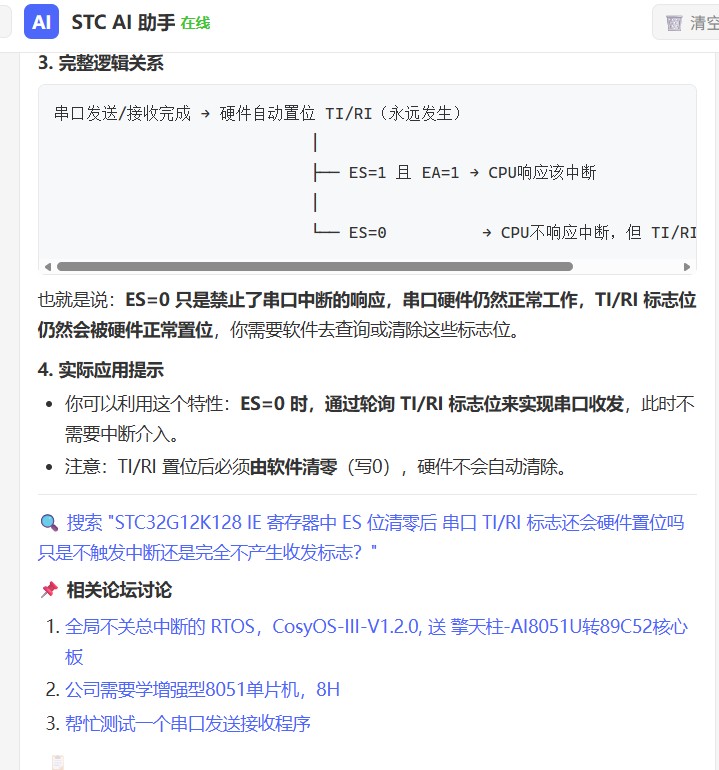Click the clipboard copy icon at the bottom
This screenshot has height=770, width=719.
click(58, 762)
